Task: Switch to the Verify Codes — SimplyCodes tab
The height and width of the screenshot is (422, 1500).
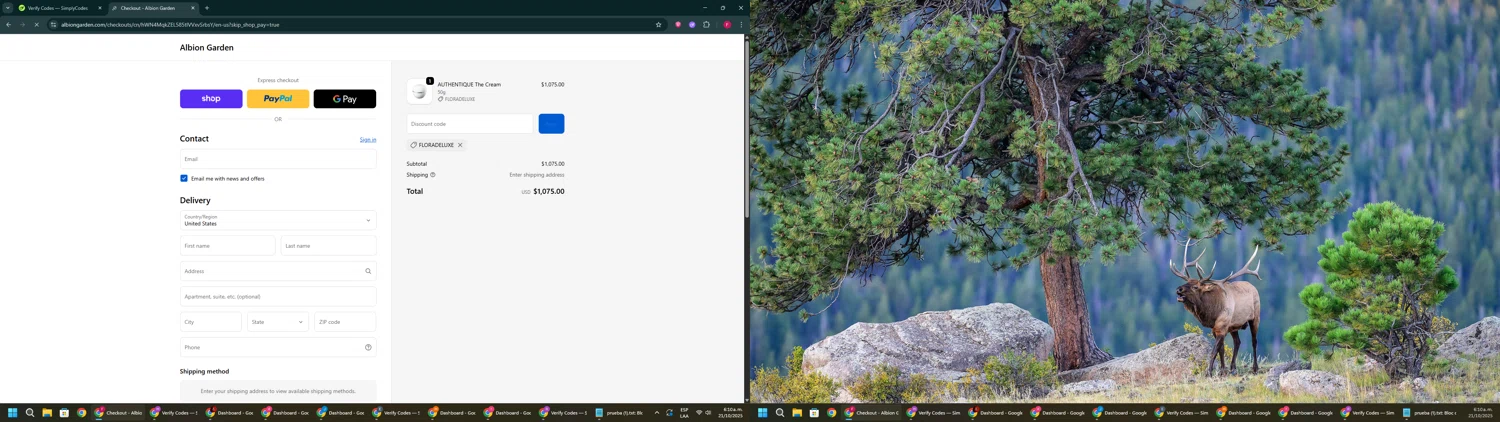Action: click(60, 8)
